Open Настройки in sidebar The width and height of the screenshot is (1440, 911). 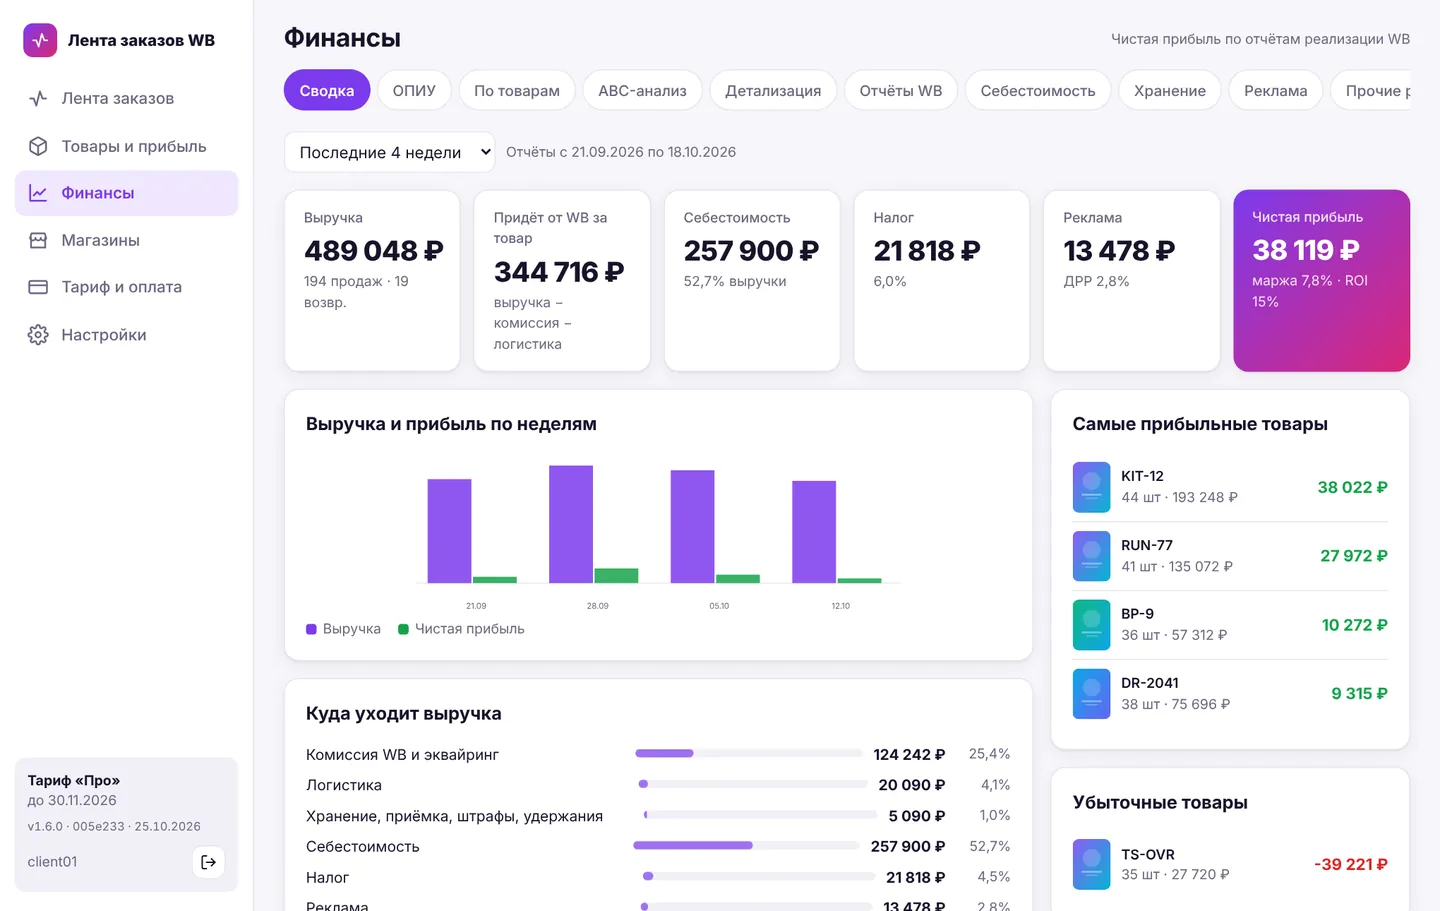126,335
